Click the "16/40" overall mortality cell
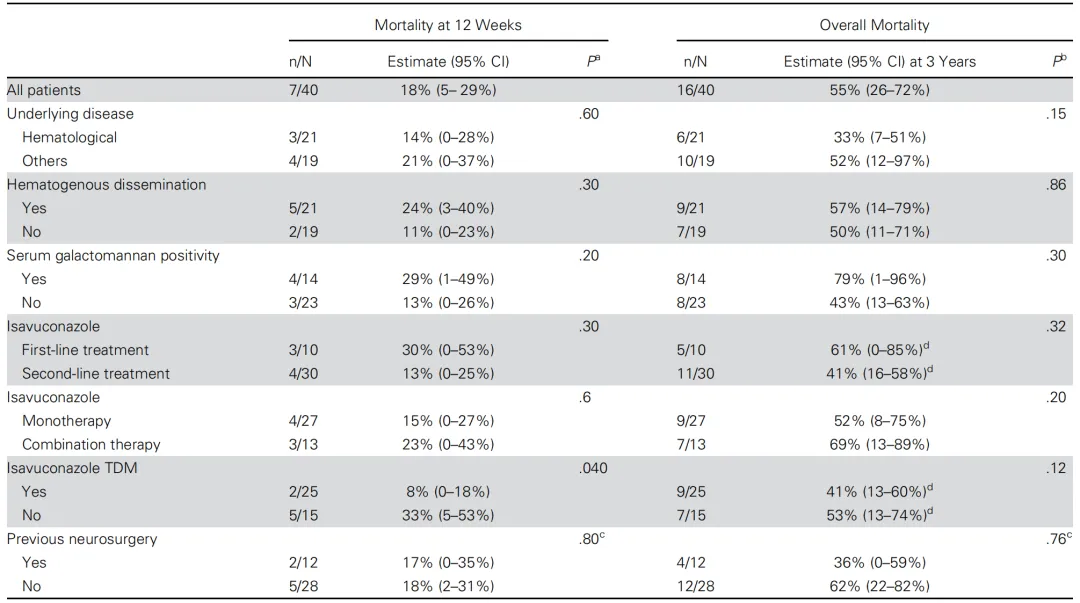This screenshot has width=1080, height=603. tap(696, 90)
